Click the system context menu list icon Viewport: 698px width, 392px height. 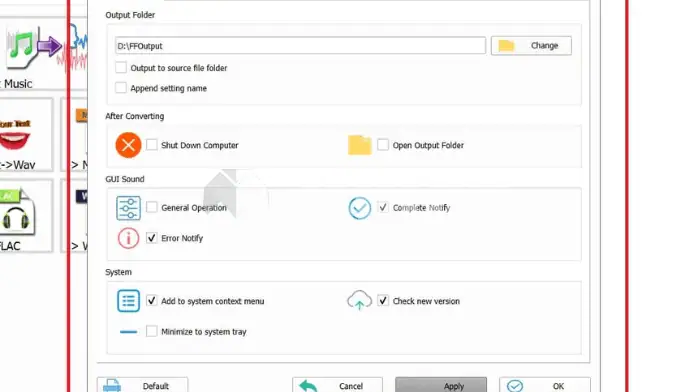click(128, 301)
